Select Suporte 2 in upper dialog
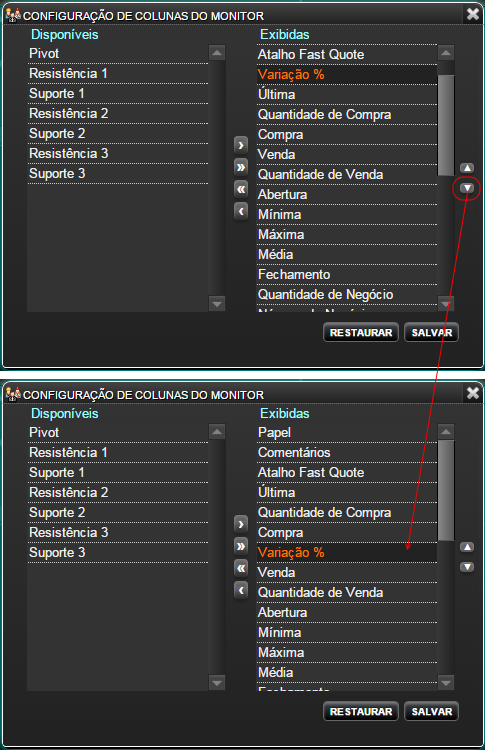Screen dimensions: 485x750 [x=118, y=134]
